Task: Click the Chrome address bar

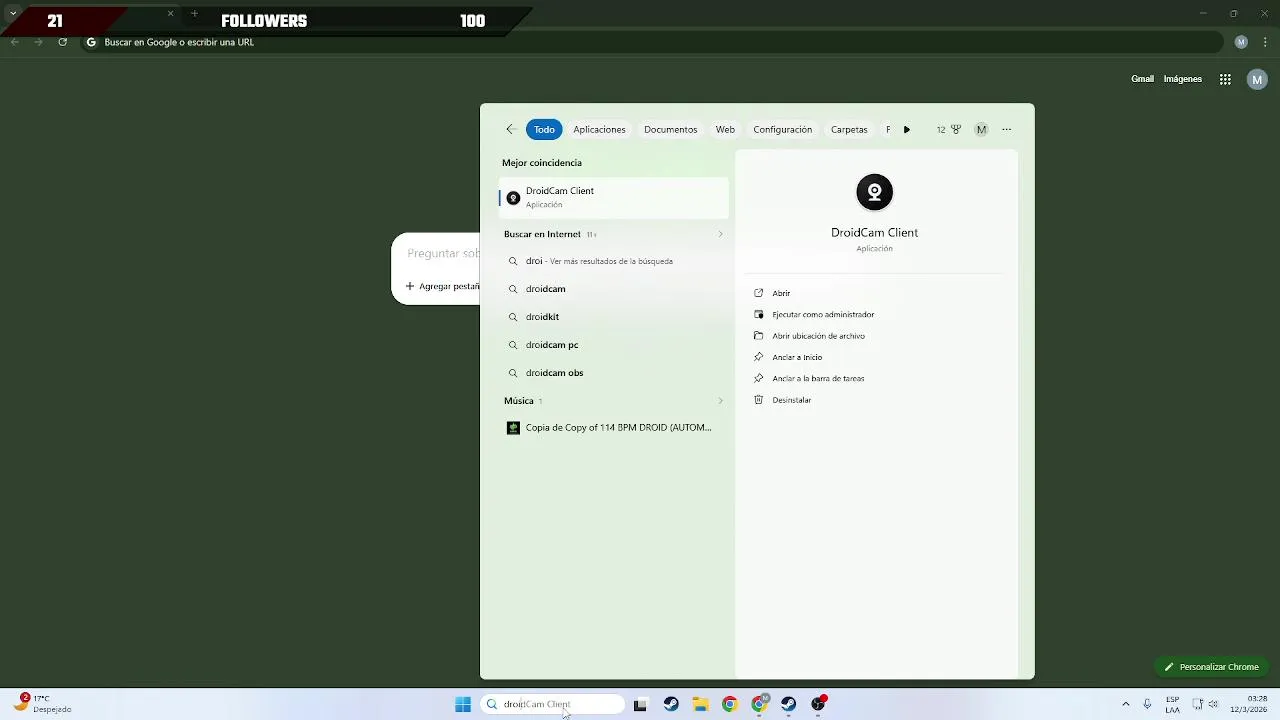Action: (x=650, y=42)
